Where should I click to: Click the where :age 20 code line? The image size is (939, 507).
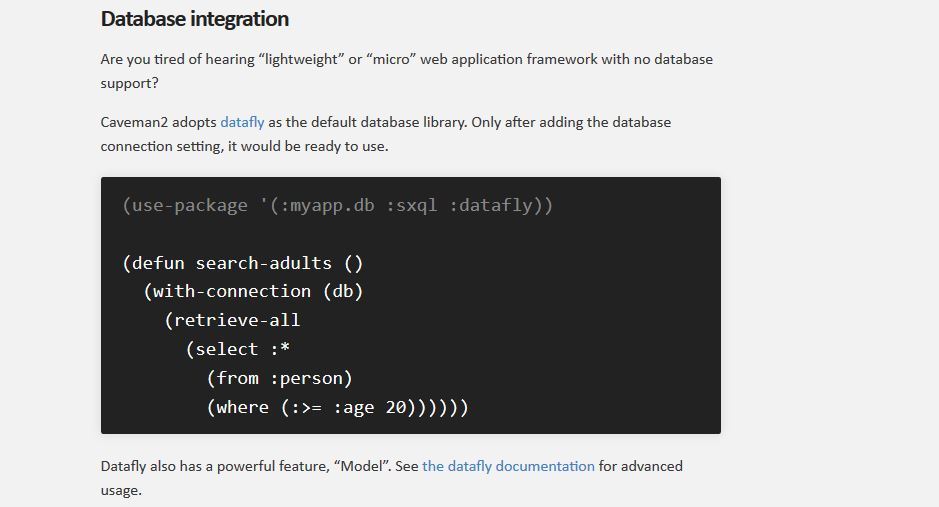pos(337,407)
